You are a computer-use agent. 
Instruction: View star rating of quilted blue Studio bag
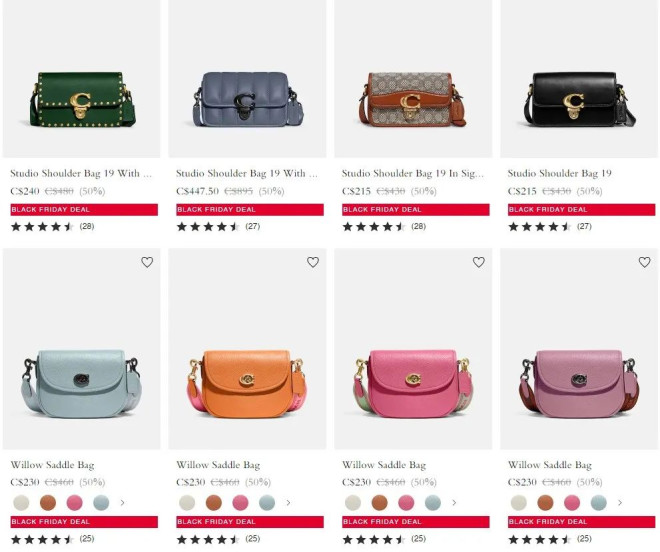(208, 227)
